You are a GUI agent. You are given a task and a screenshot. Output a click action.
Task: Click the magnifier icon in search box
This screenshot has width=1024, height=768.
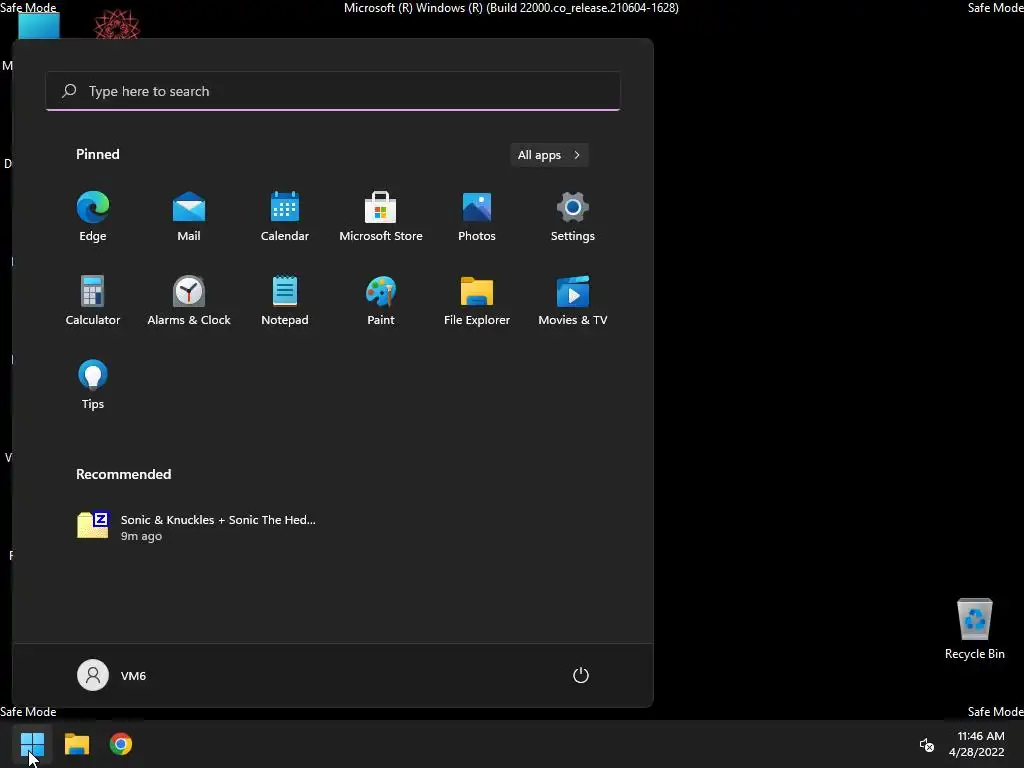coord(69,91)
